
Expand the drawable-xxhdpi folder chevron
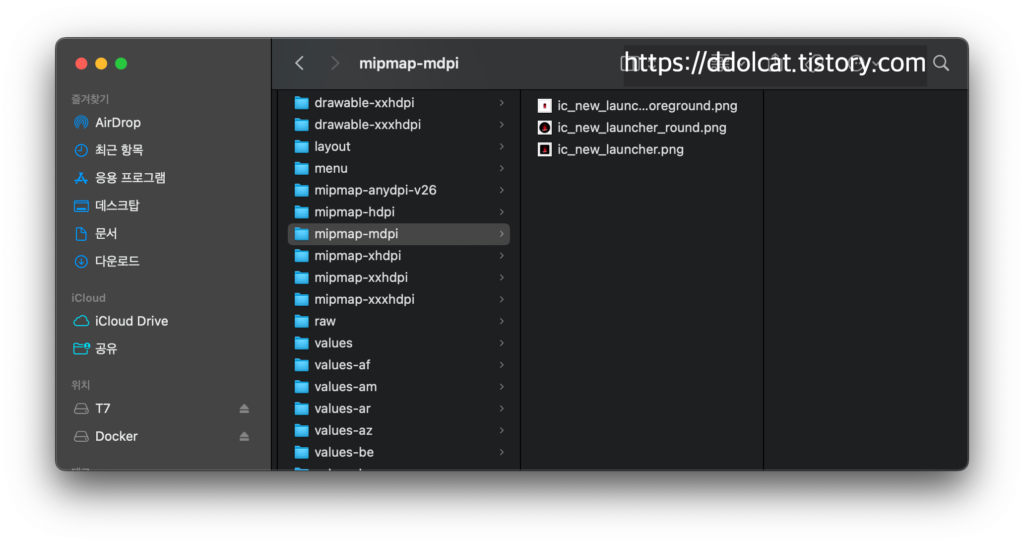[501, 103]
